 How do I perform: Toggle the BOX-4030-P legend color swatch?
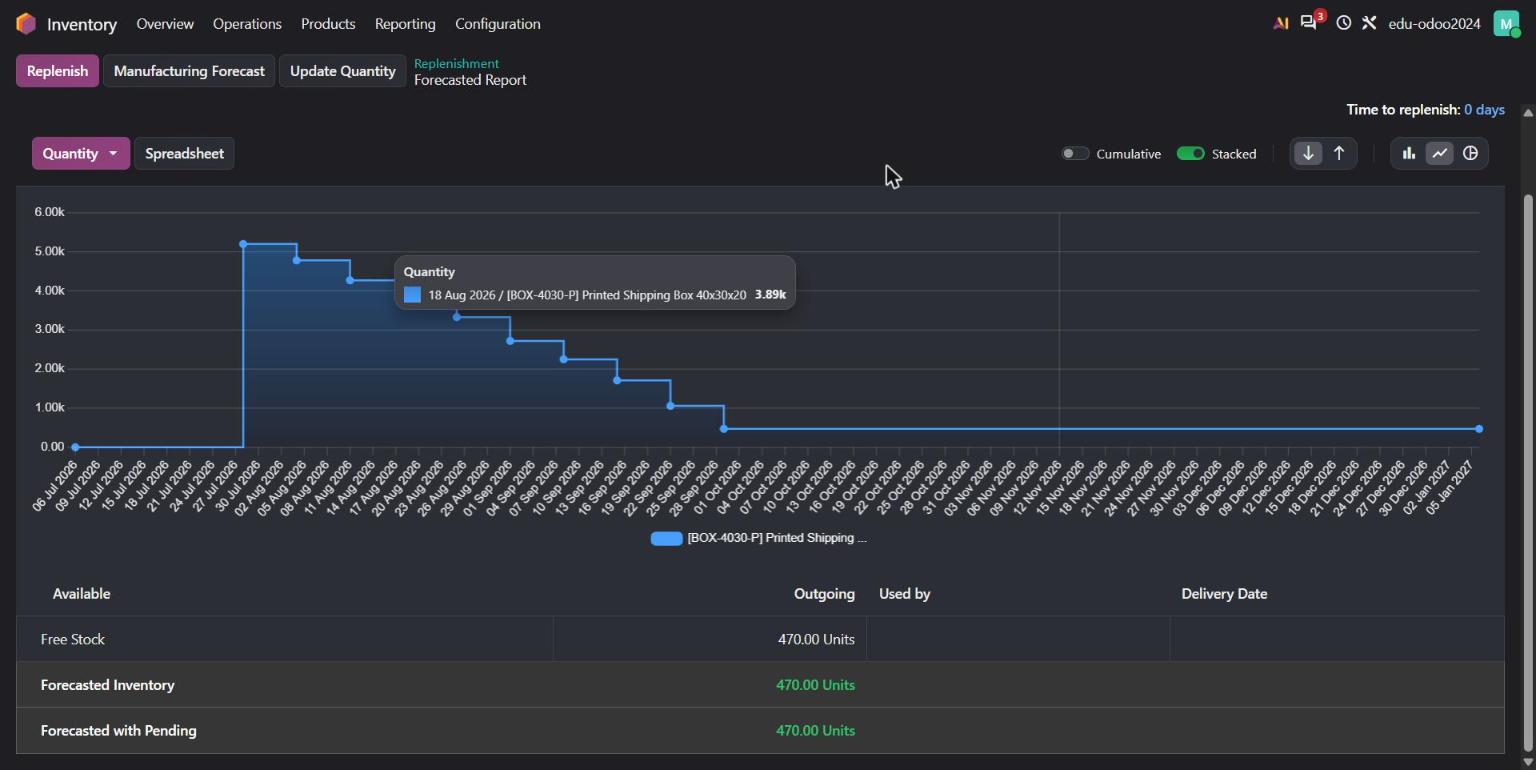[x=666, y=538]
